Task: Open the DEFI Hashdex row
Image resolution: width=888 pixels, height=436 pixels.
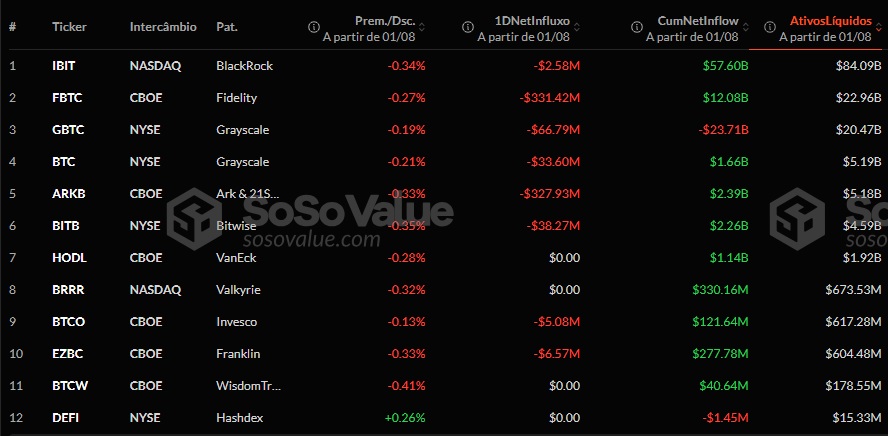Action: pyautogui.click(x=444, y=418)
